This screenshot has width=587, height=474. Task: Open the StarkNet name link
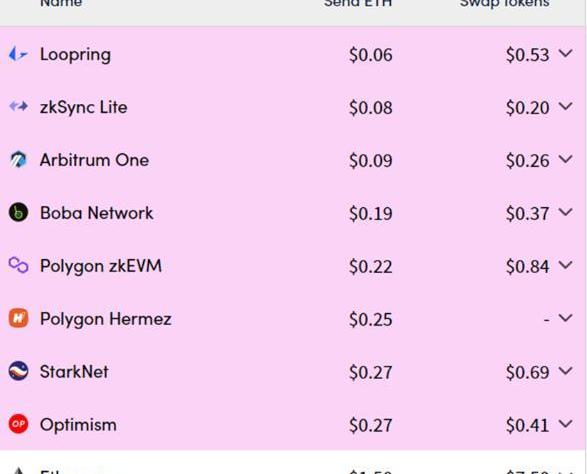click(74, 372)
